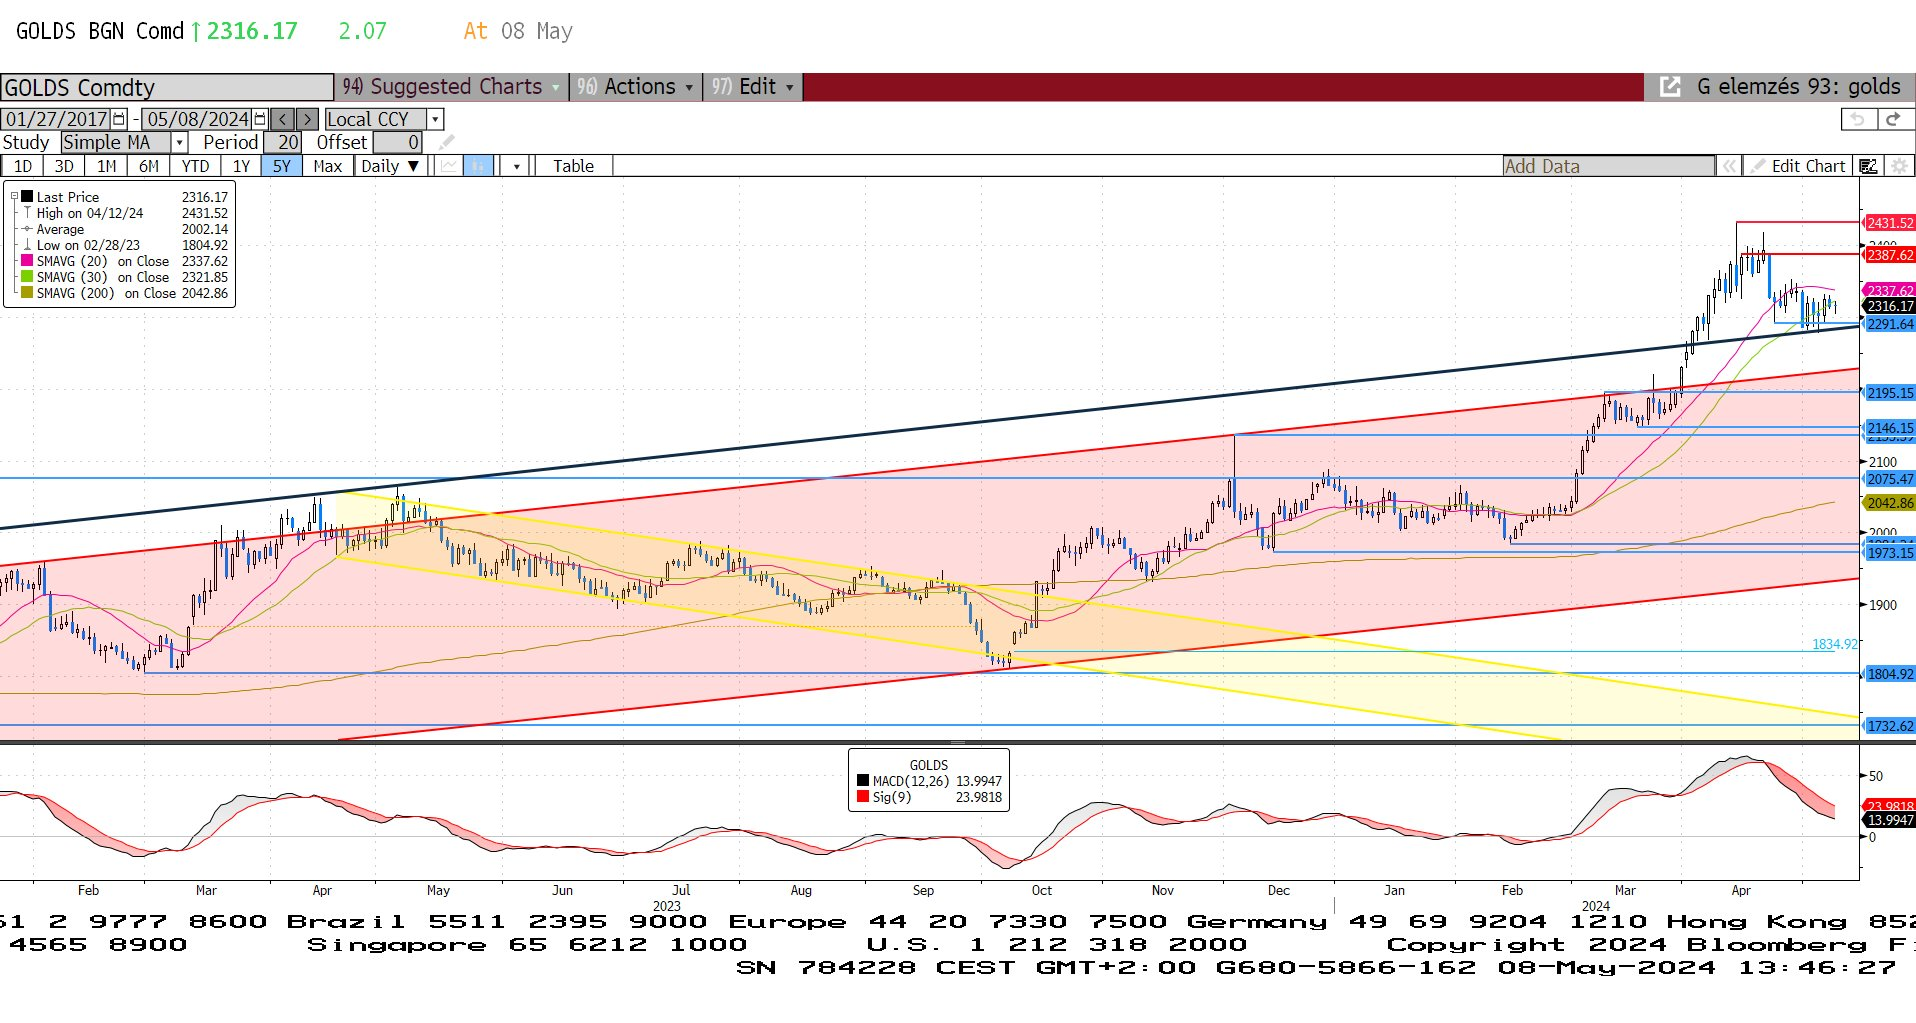Image resolution: width=1916 pixels, height=1023 pixels.
Task: Switch to line chart type icon
Action: coord(449,166)
